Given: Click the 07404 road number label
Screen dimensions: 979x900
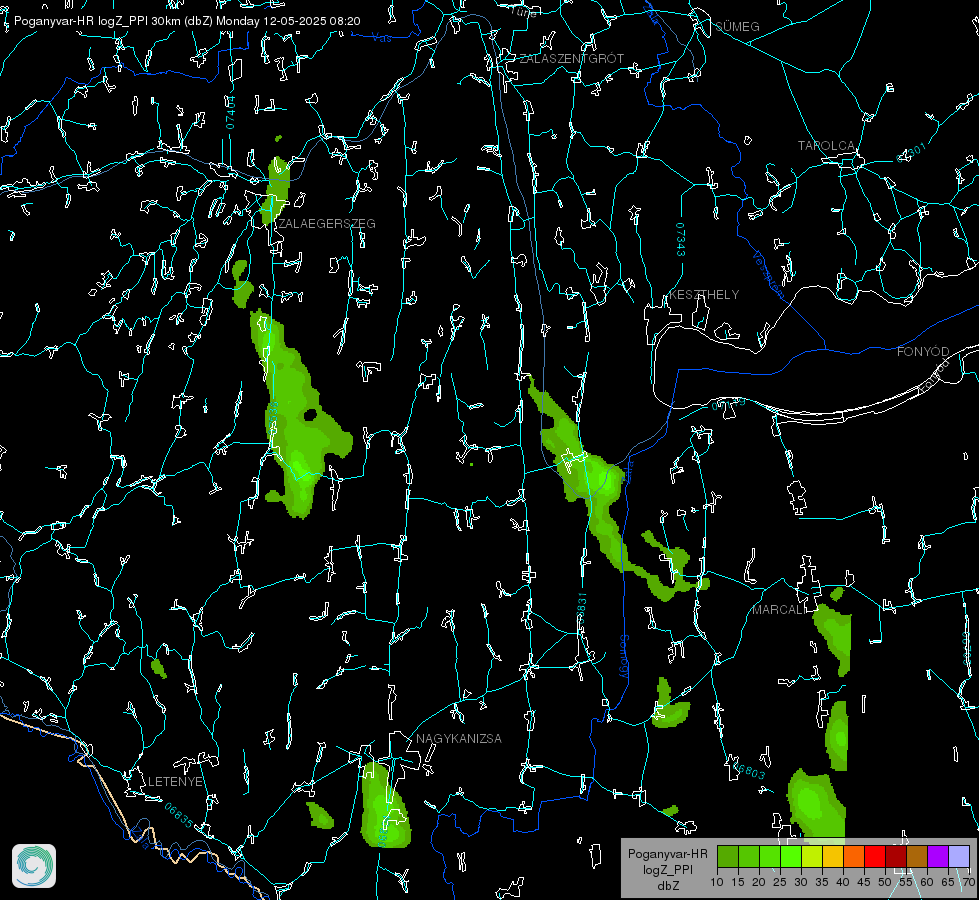Looking at the screenshot, I should [231, 112].
